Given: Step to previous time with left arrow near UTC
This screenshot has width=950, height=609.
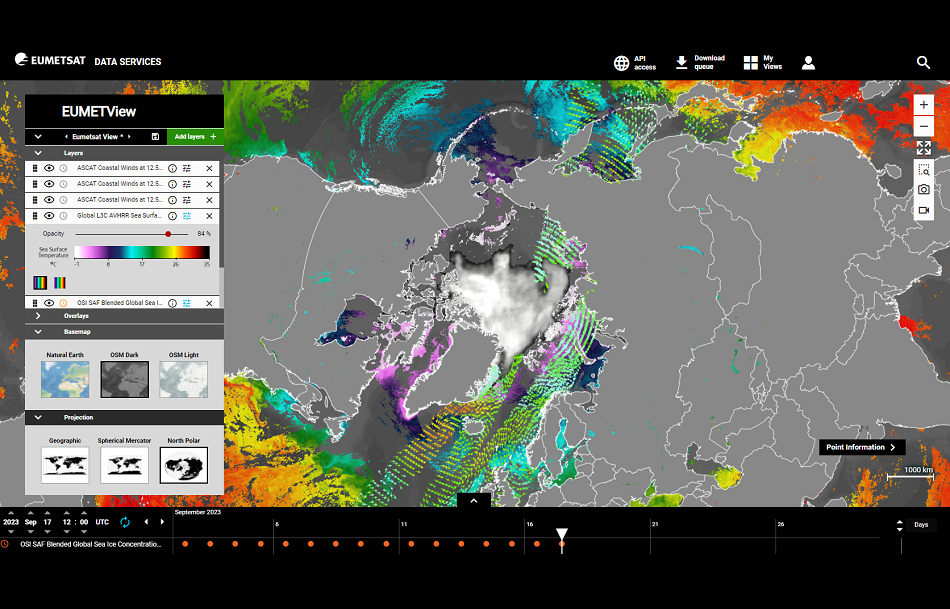Looking at the screenshot, I should (146, 522).
